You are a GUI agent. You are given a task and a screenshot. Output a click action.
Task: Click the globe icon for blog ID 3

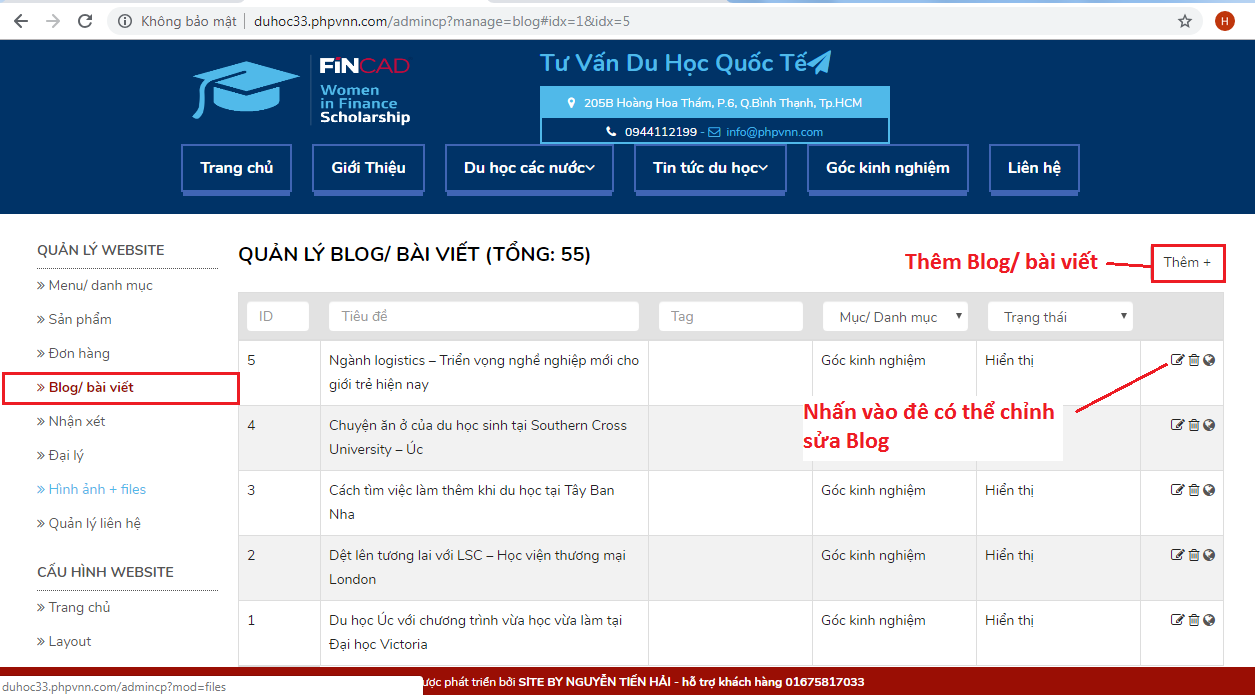click(x=1209, y=490)
